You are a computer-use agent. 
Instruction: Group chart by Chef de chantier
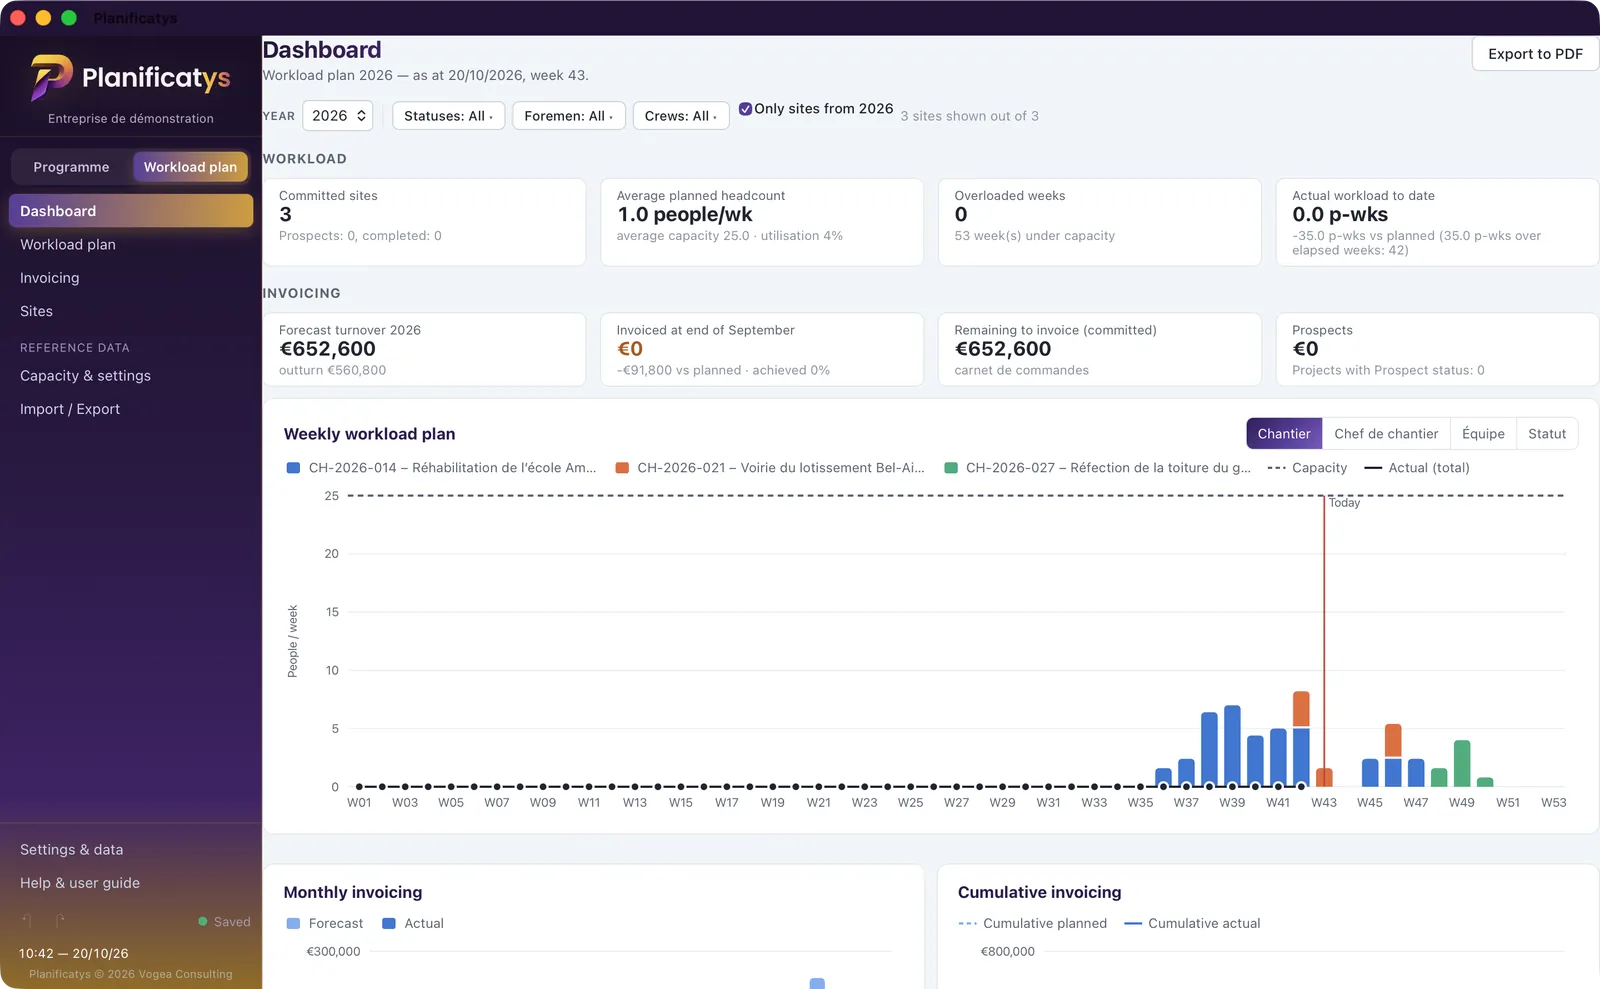click(x=1386, y=434)
